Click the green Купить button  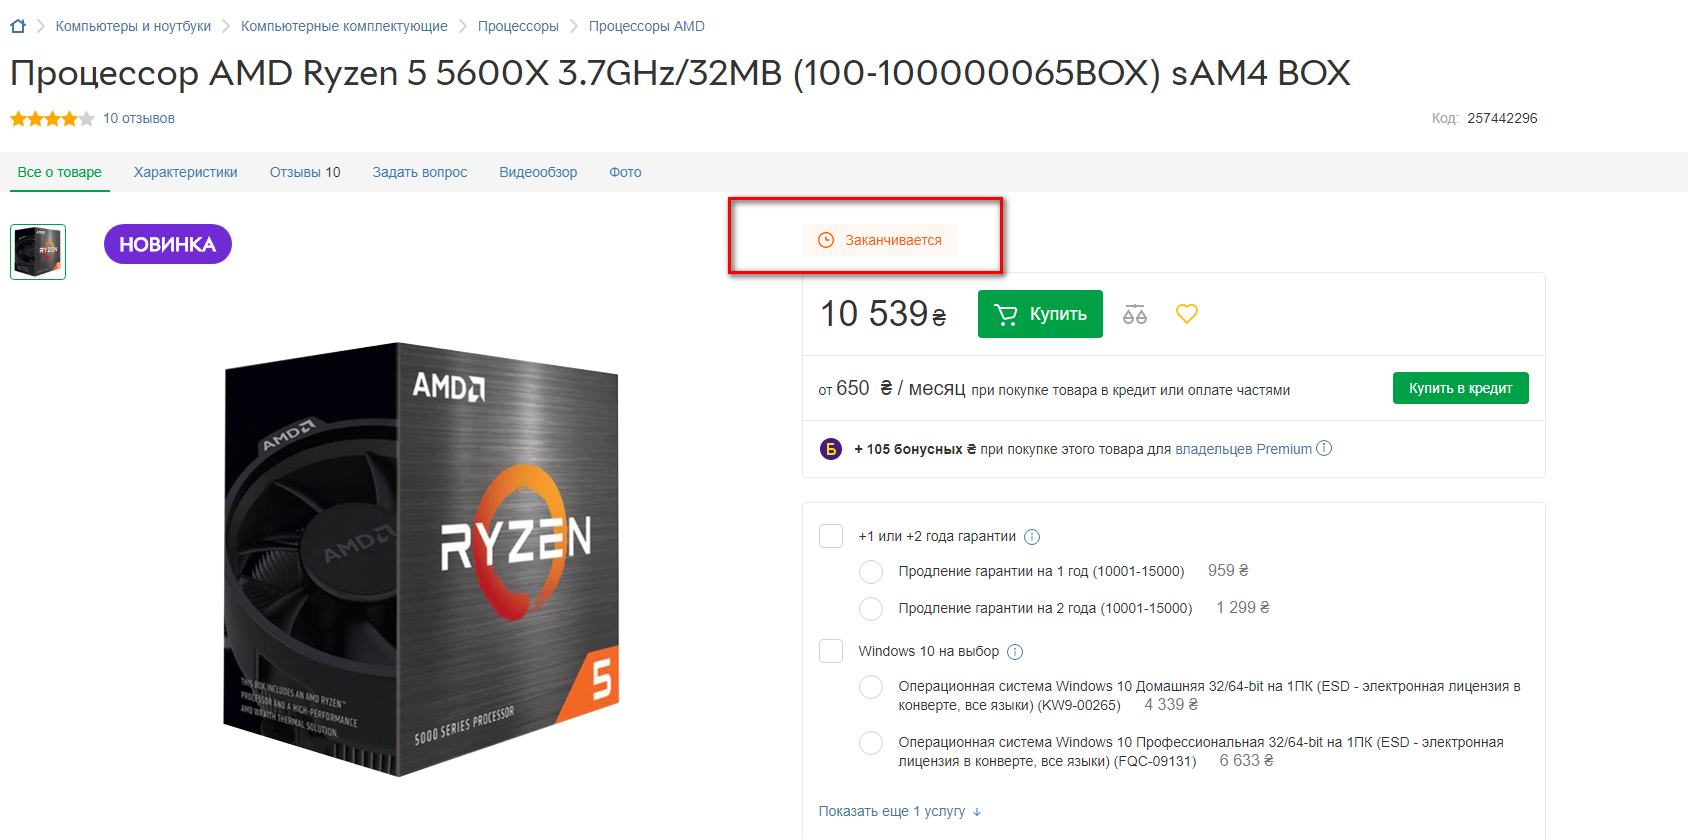click(1040, 314)
